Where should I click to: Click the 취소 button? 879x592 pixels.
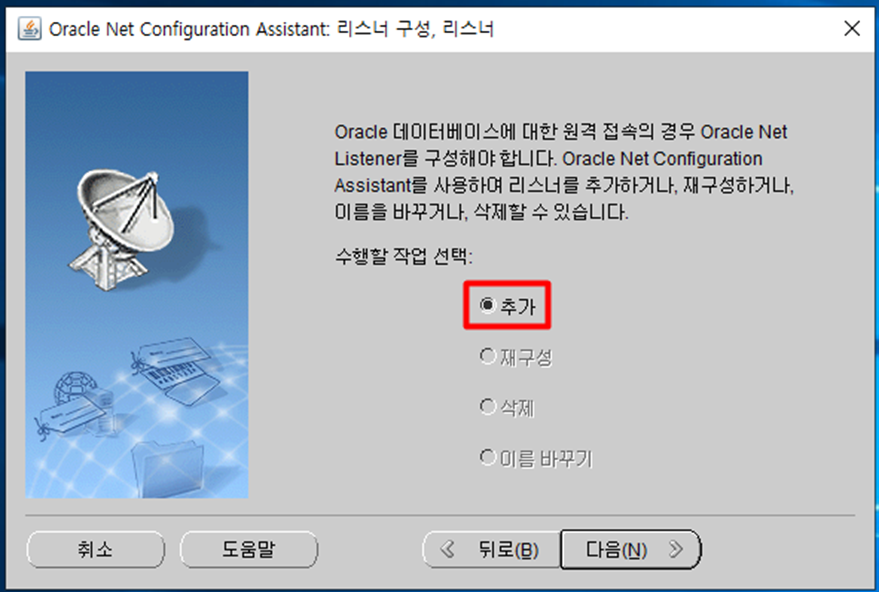(x=95, y=549)
